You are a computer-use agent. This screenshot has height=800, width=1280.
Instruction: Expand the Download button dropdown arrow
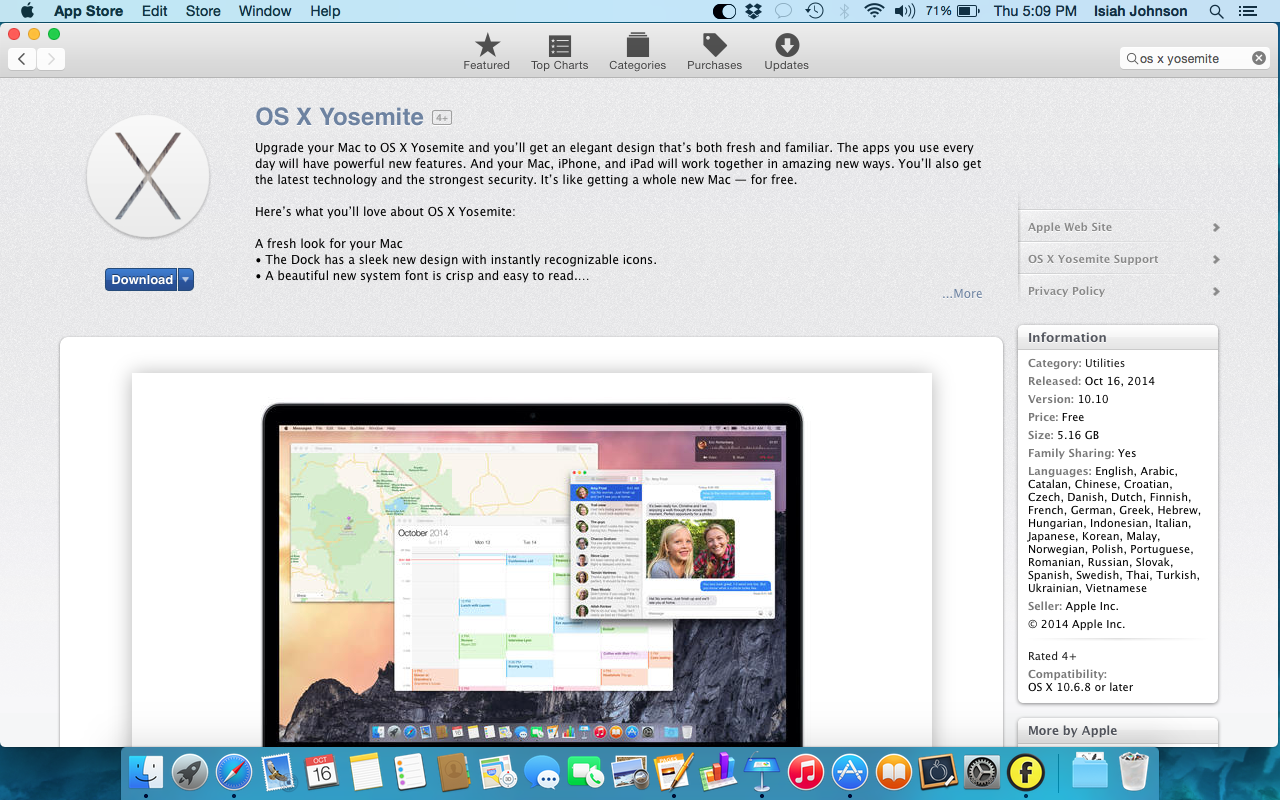point(186,280)
